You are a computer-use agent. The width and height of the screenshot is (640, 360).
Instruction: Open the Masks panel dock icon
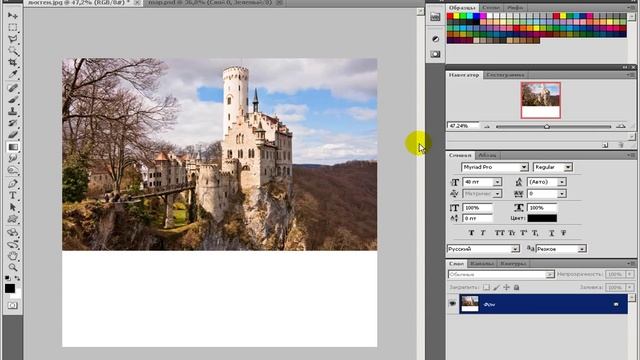tap(435, 54)
